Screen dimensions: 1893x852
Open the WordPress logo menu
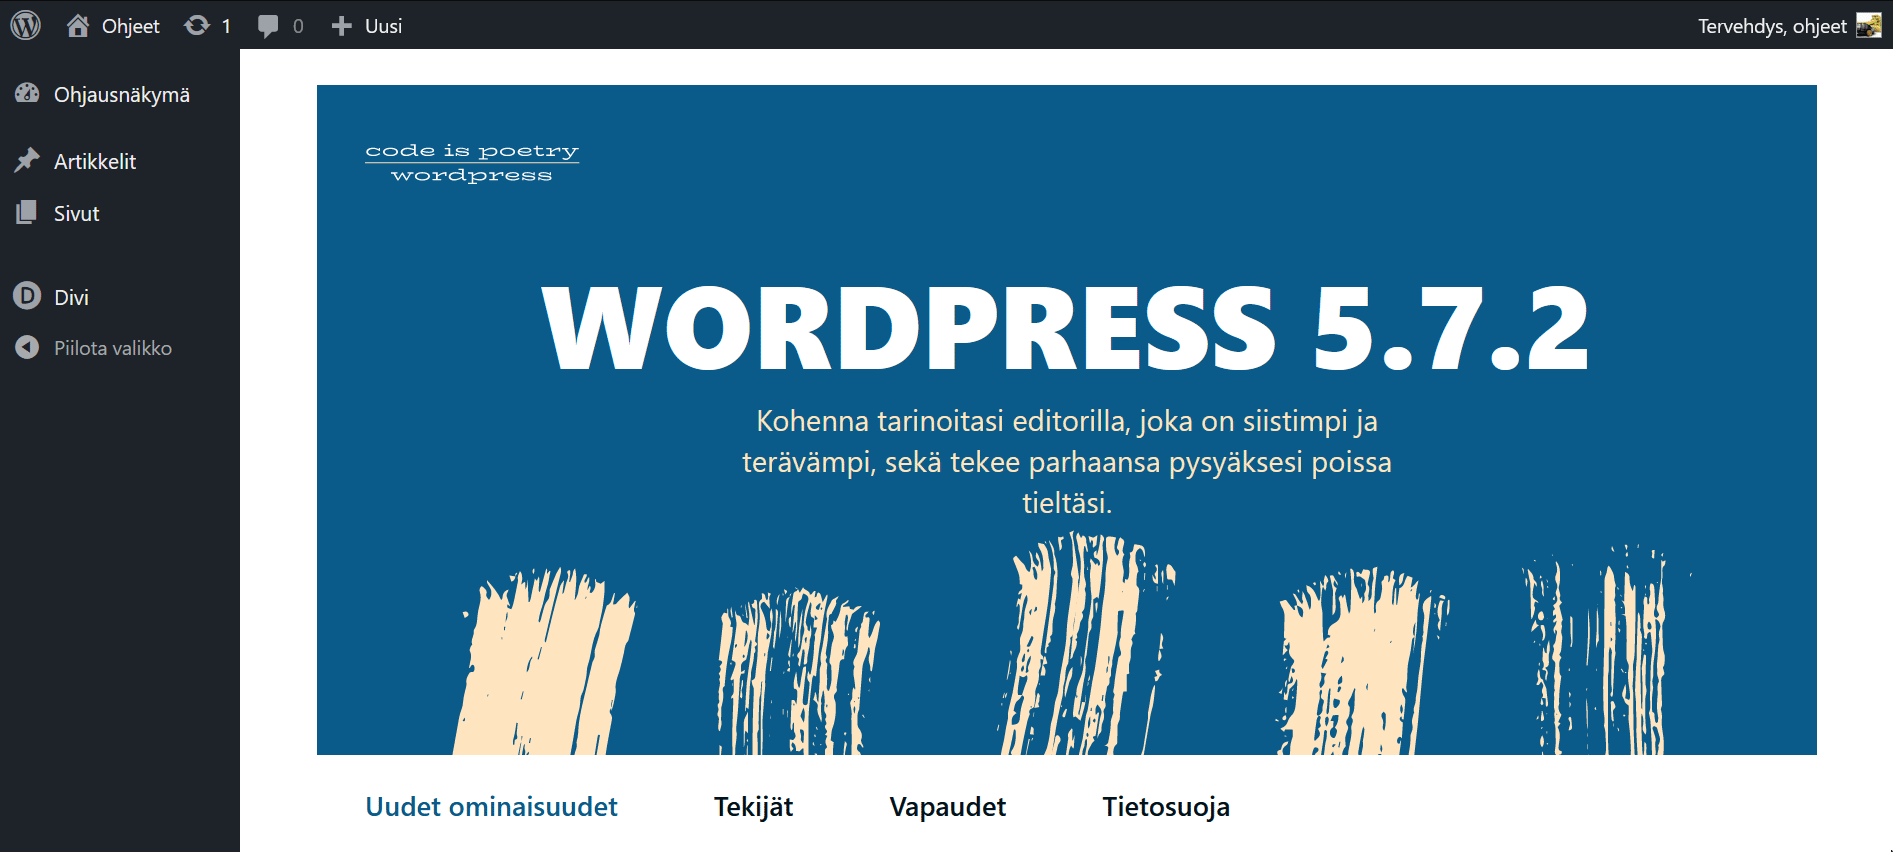(26, 25)
